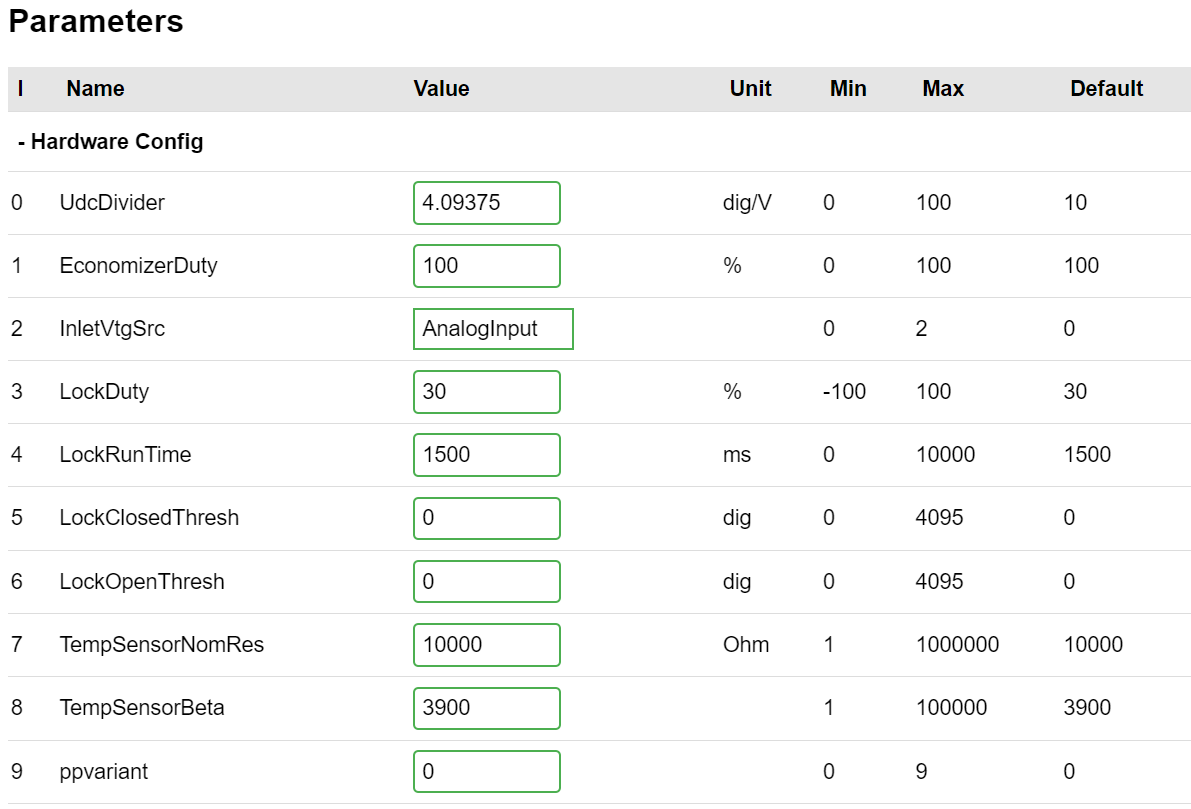Select the TempSensorBeta value box

[486, 708]
